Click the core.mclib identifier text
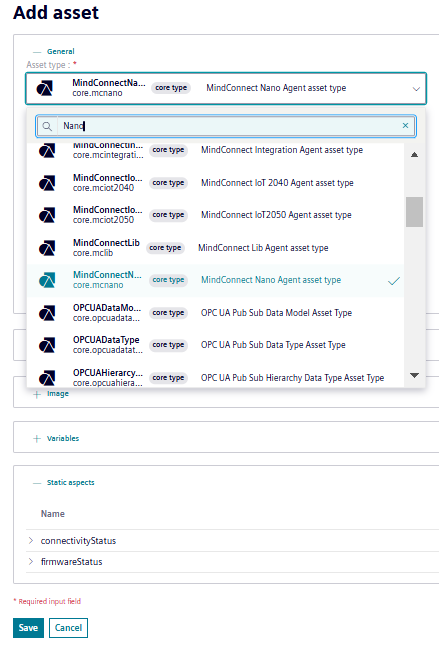Image resolution: width=439 pixels, height=646 pixels. point(93,253)
